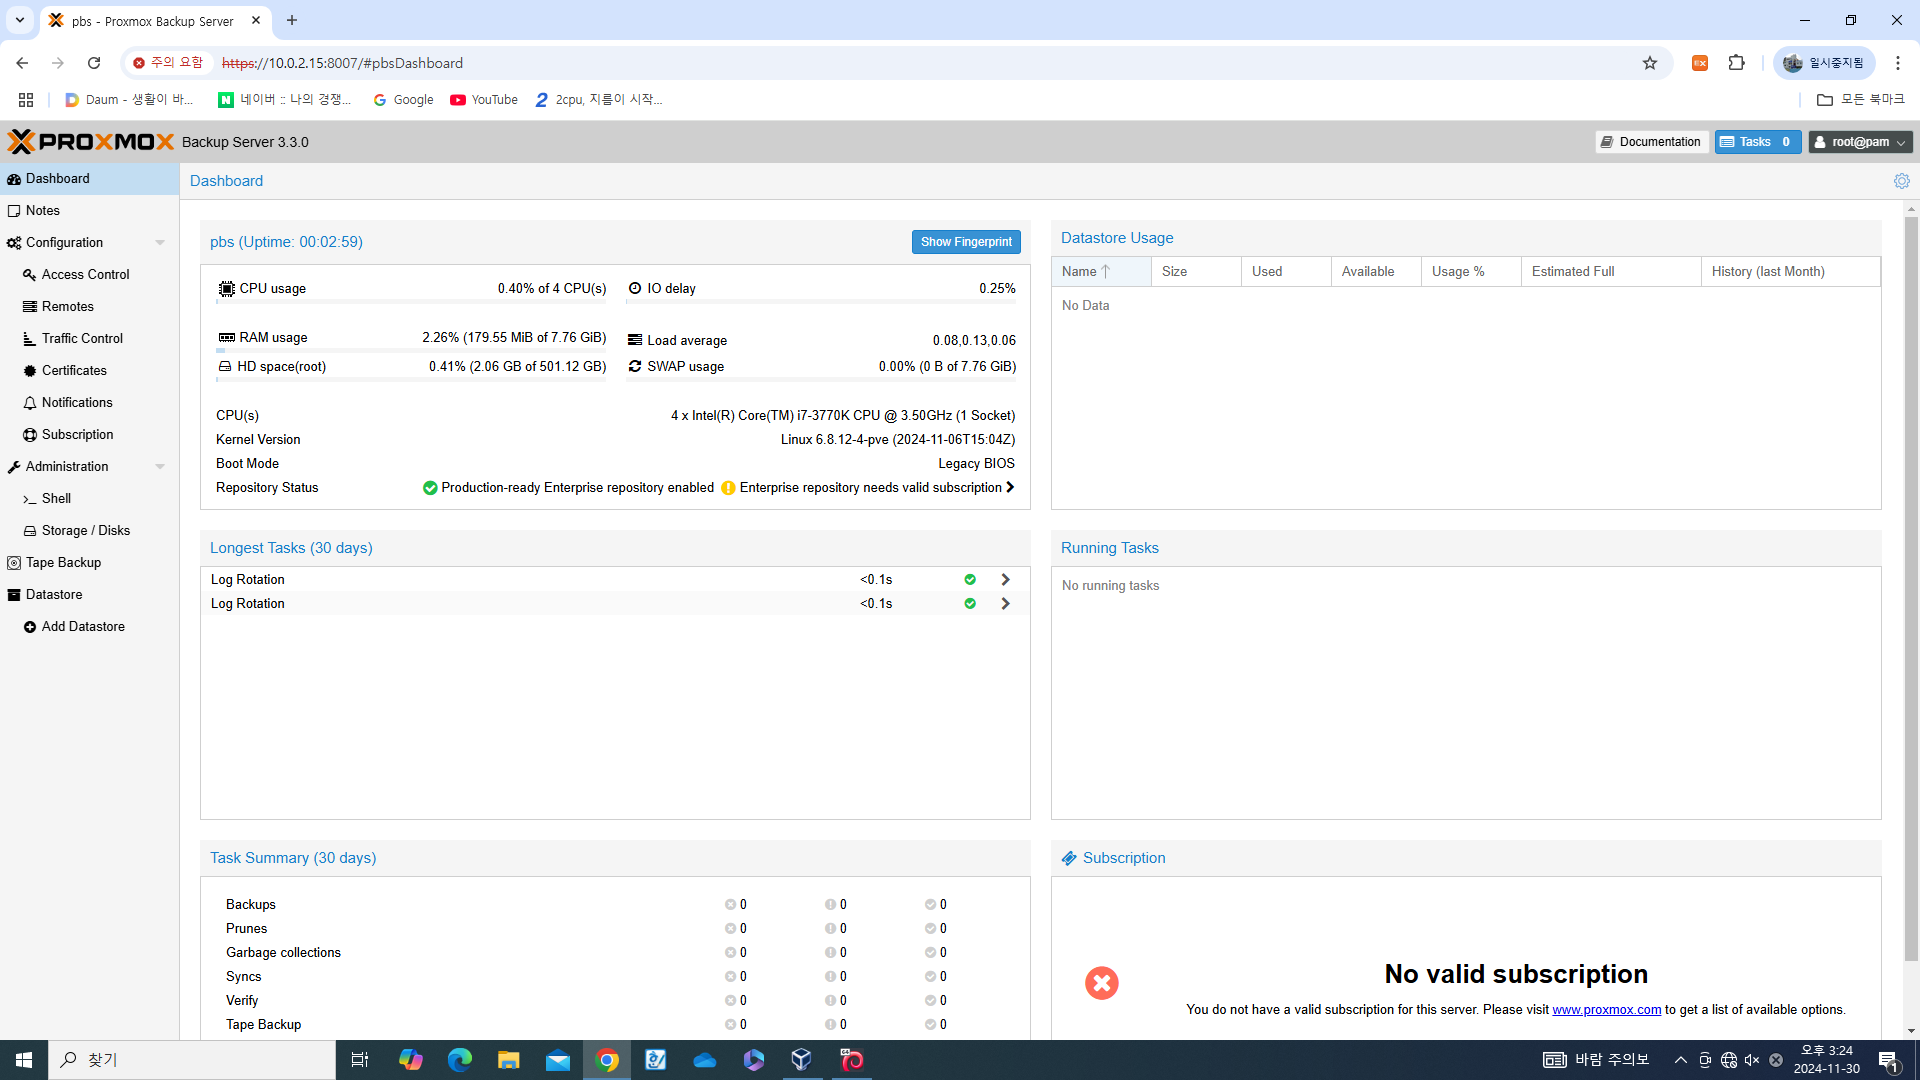Close the pbs Proxmox Backup Server tab
This screenshot has height=1080, width=1920.
point(256,20)
